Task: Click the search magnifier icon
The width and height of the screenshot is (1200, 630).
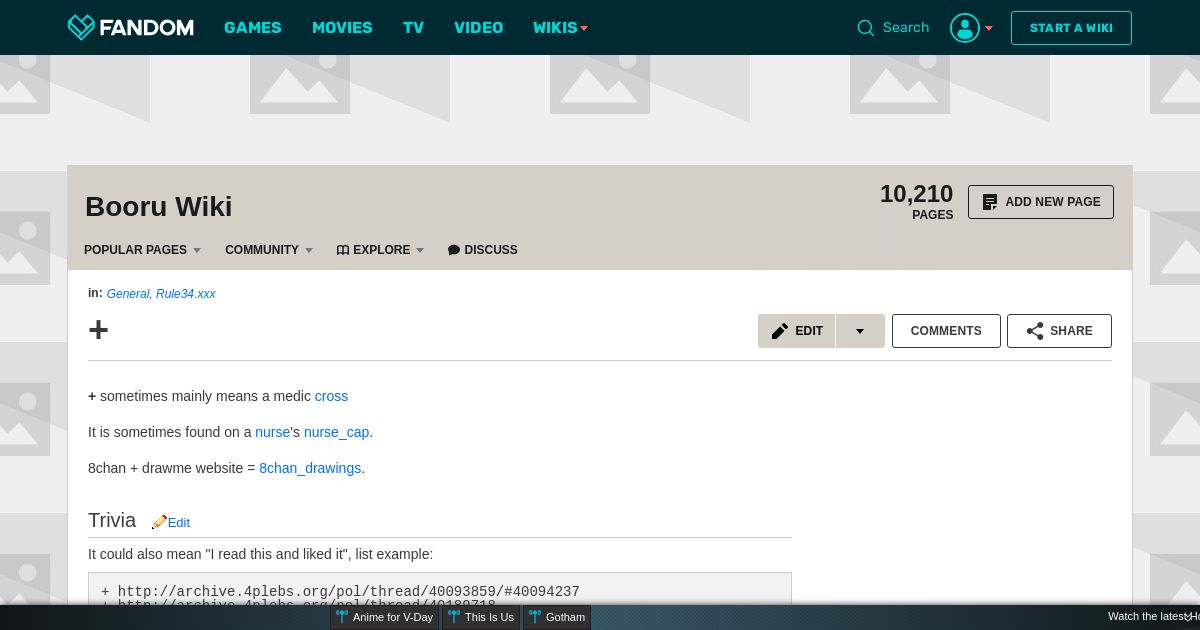Action: [x=866, y=28]
